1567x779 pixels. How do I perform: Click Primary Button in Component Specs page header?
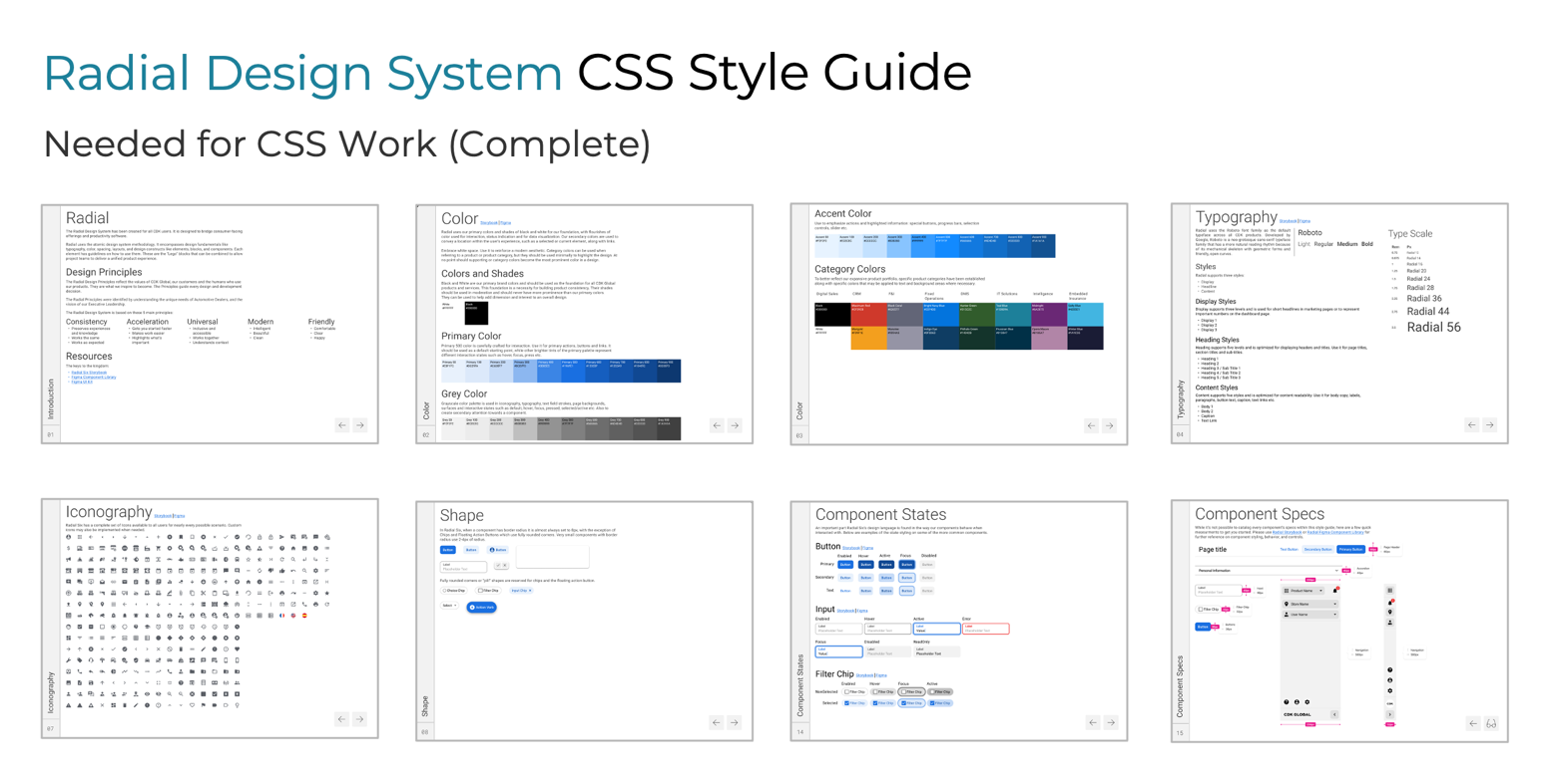coord(1351,549)
